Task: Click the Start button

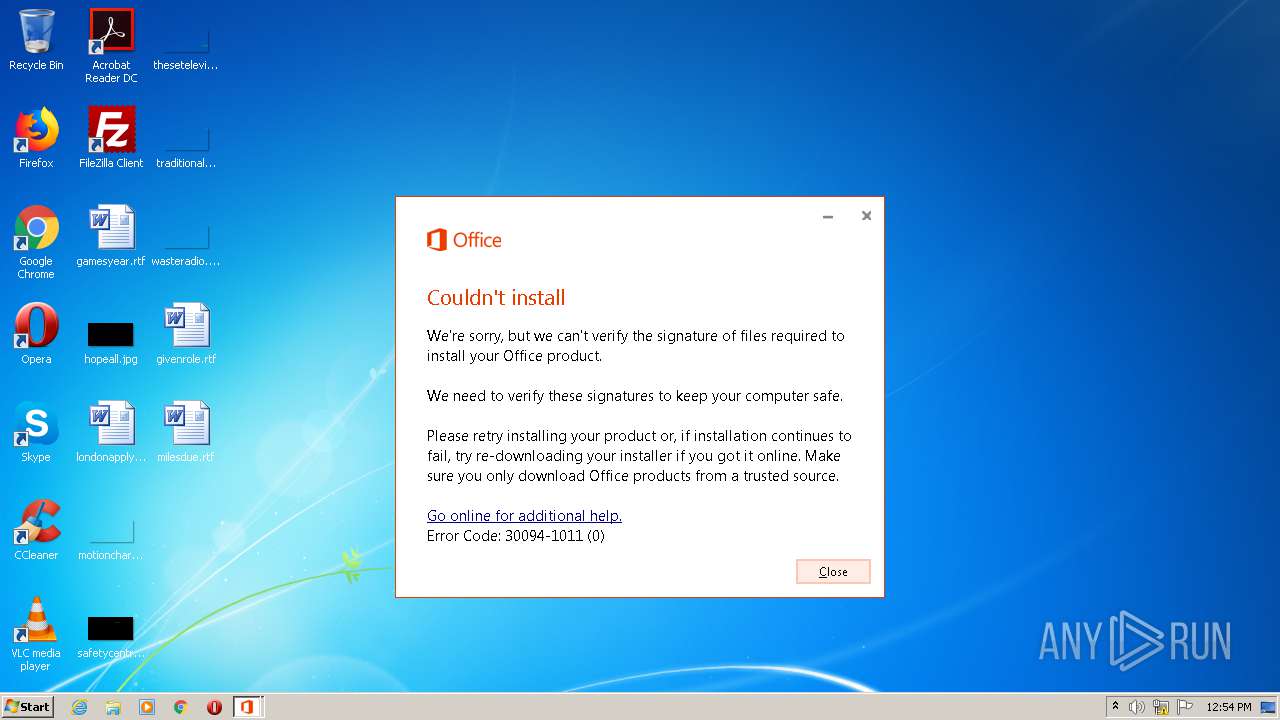Action: [x=27, y=707]
